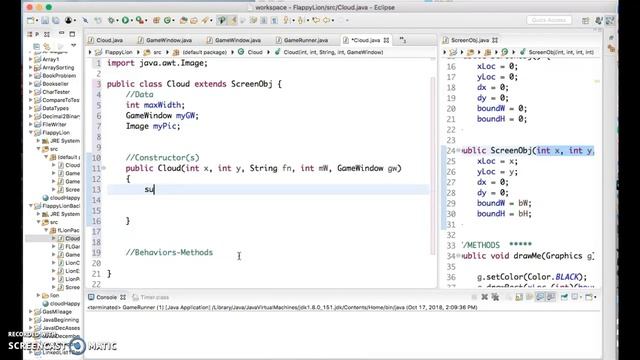Expand the Array1 project node
This screenshot has width=640, height=360.
[31, 59]
